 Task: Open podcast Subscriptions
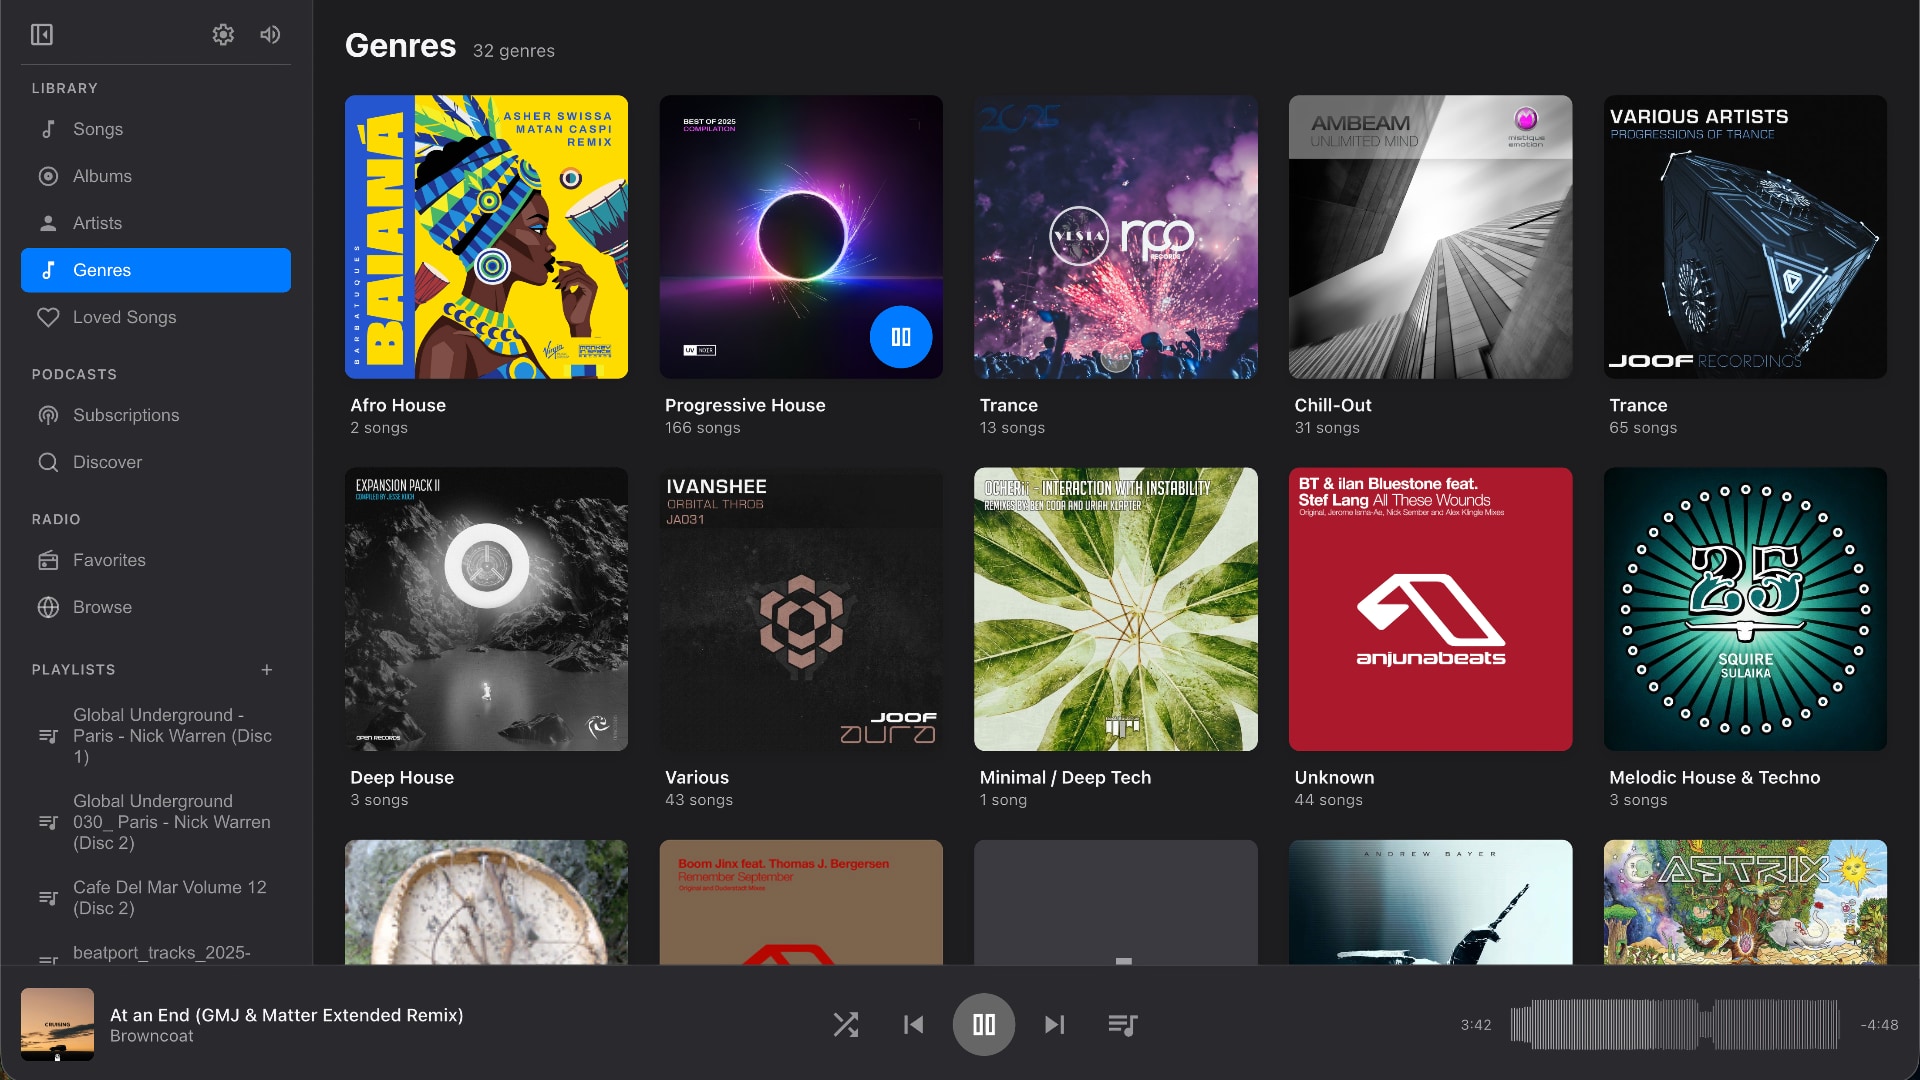[156, 415]
